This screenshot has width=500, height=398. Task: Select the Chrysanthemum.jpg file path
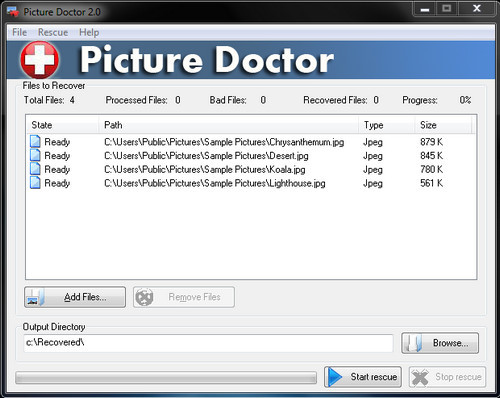point(224,142)
